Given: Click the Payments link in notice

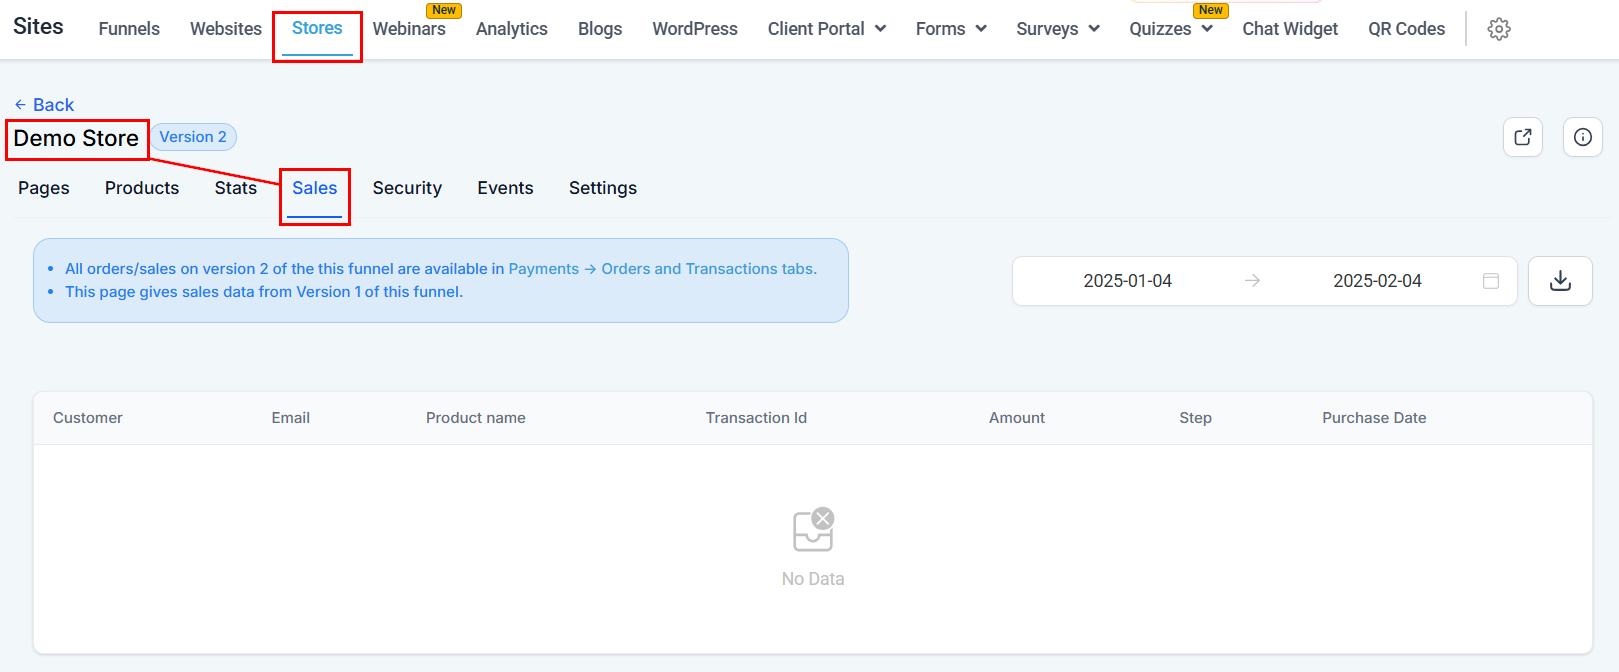Looking at the screenshot, I should coord(543,269).
